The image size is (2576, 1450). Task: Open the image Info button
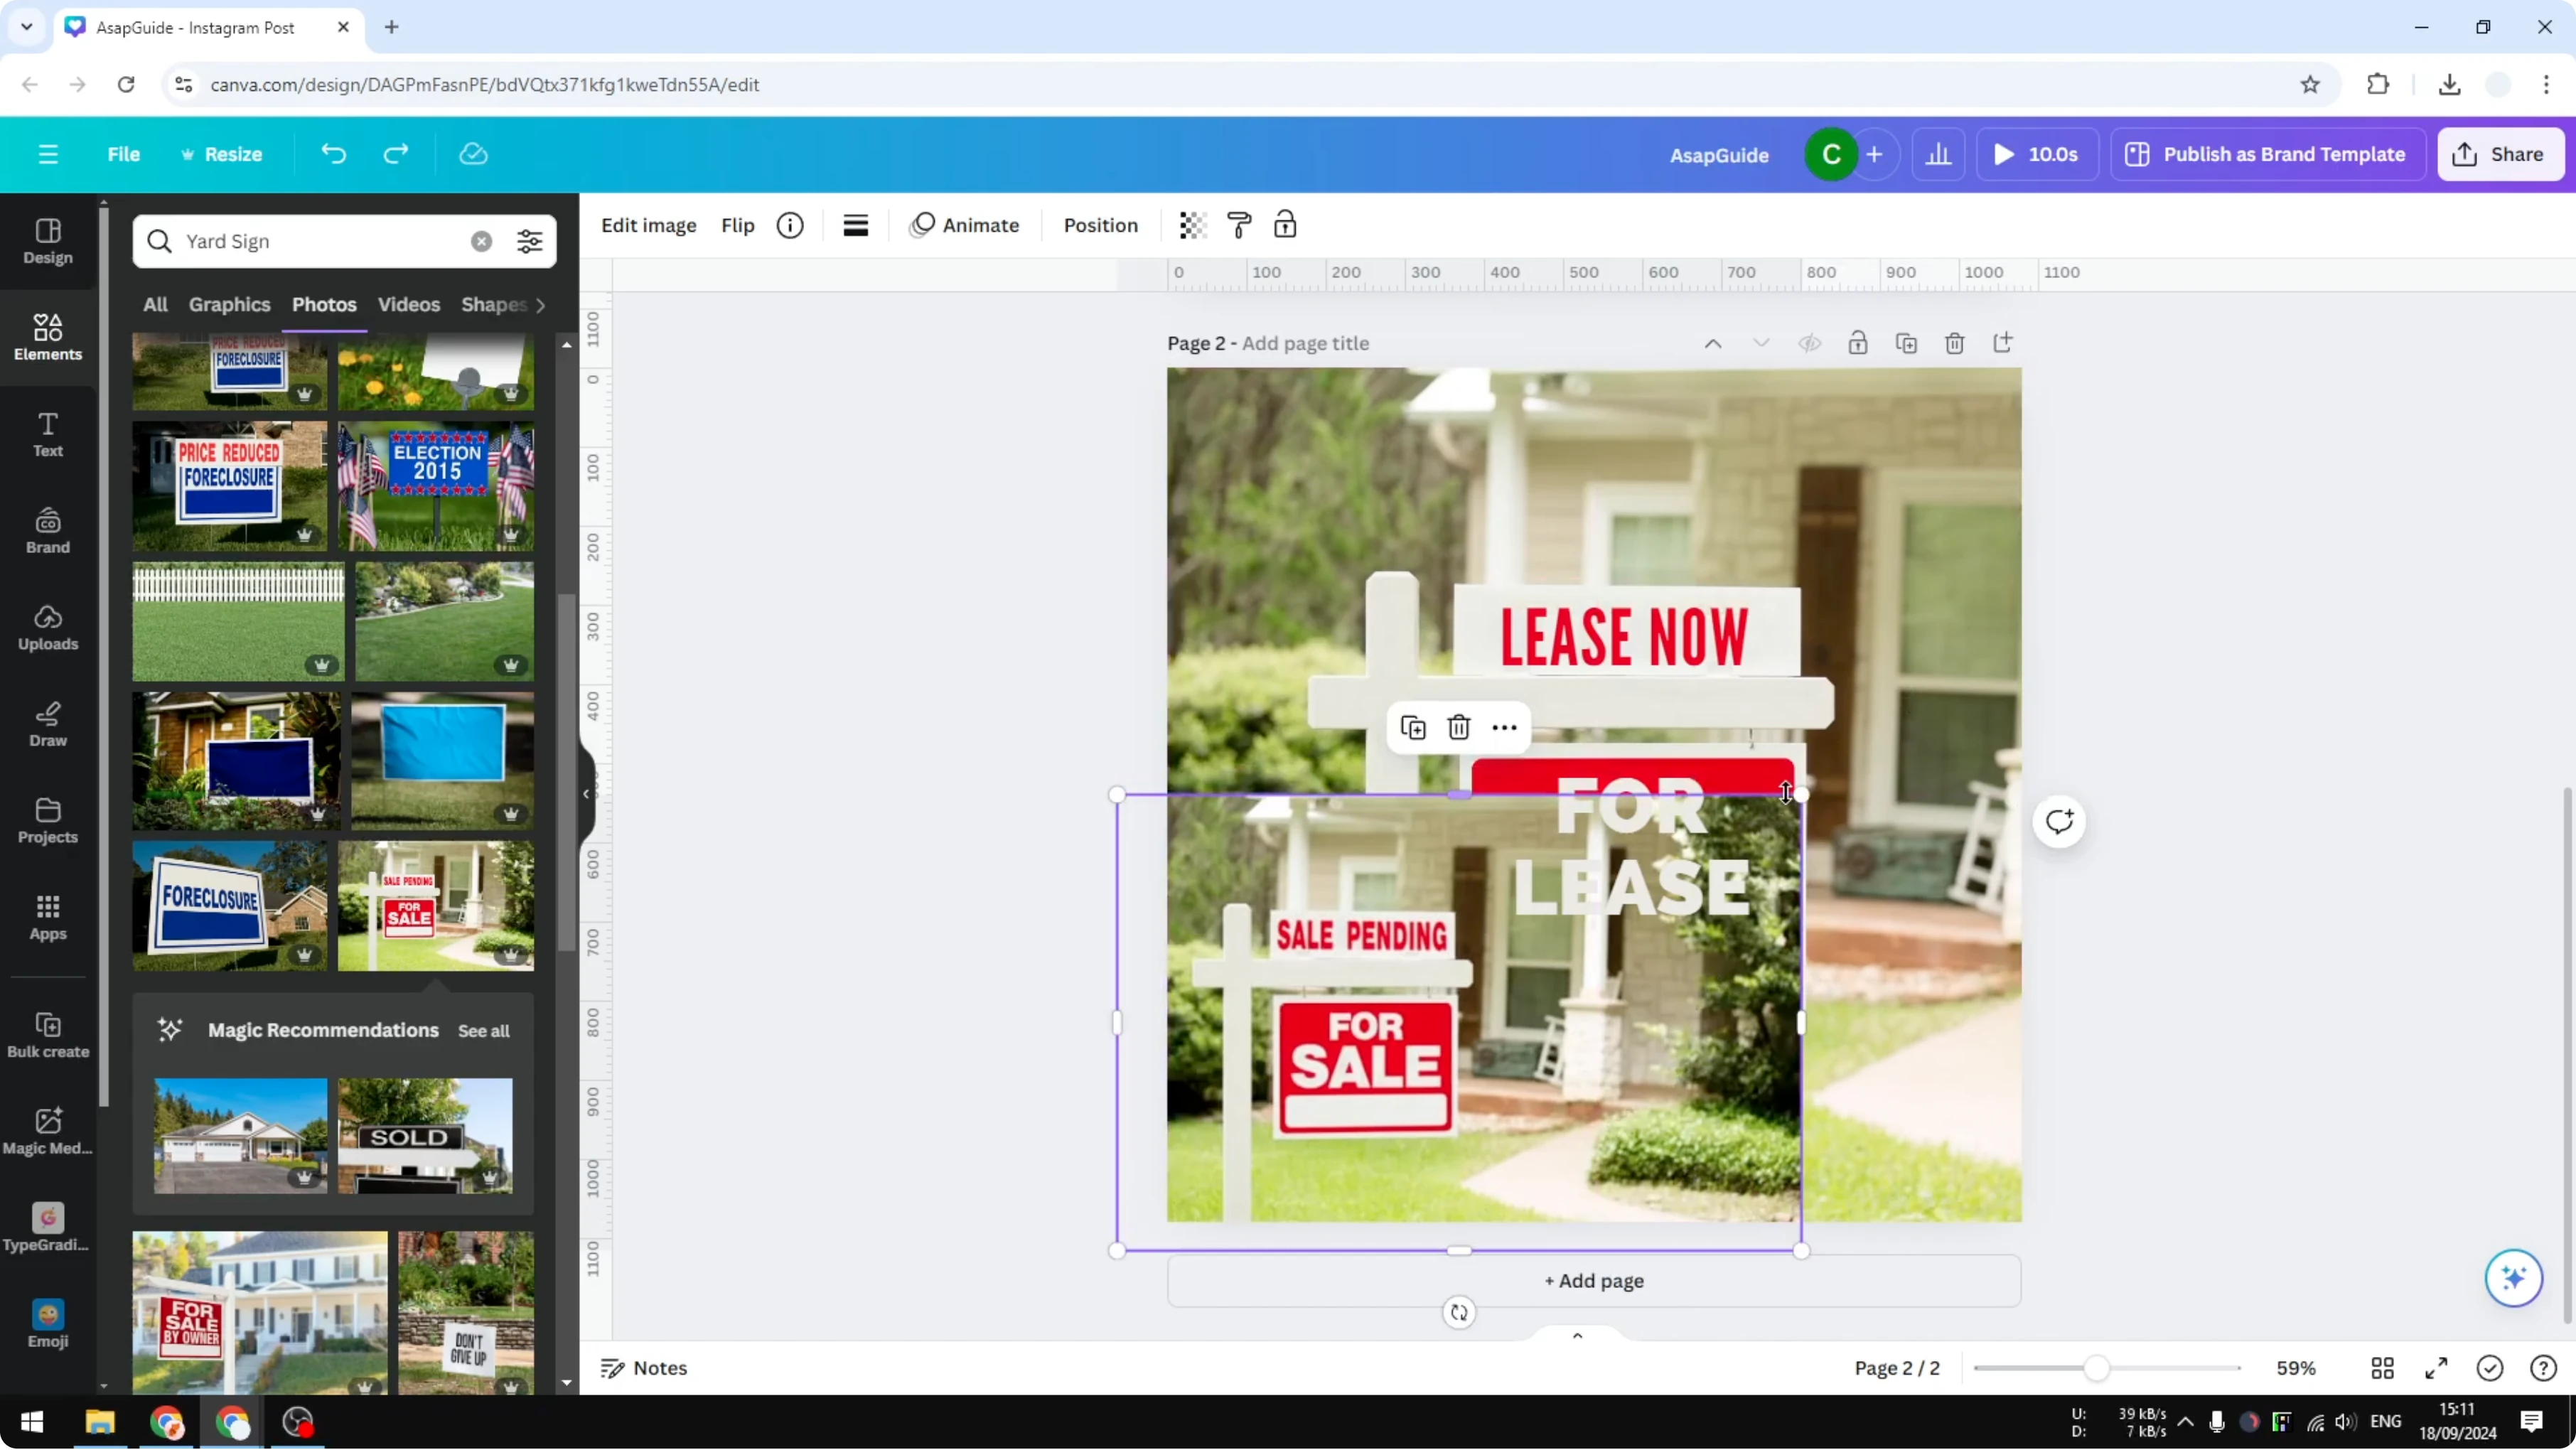click(790, 225)
